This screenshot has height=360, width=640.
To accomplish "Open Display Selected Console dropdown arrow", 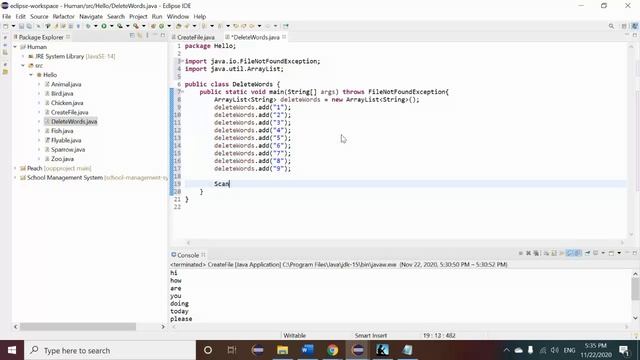I will (x=603, y=253).
